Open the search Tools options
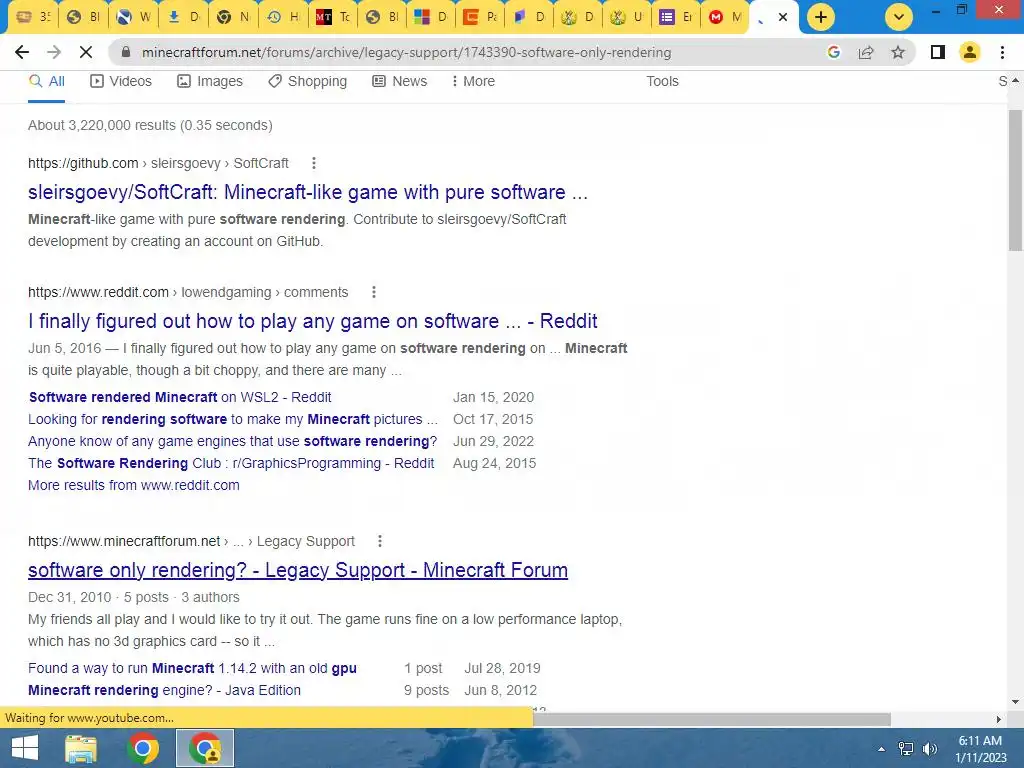 662,82
